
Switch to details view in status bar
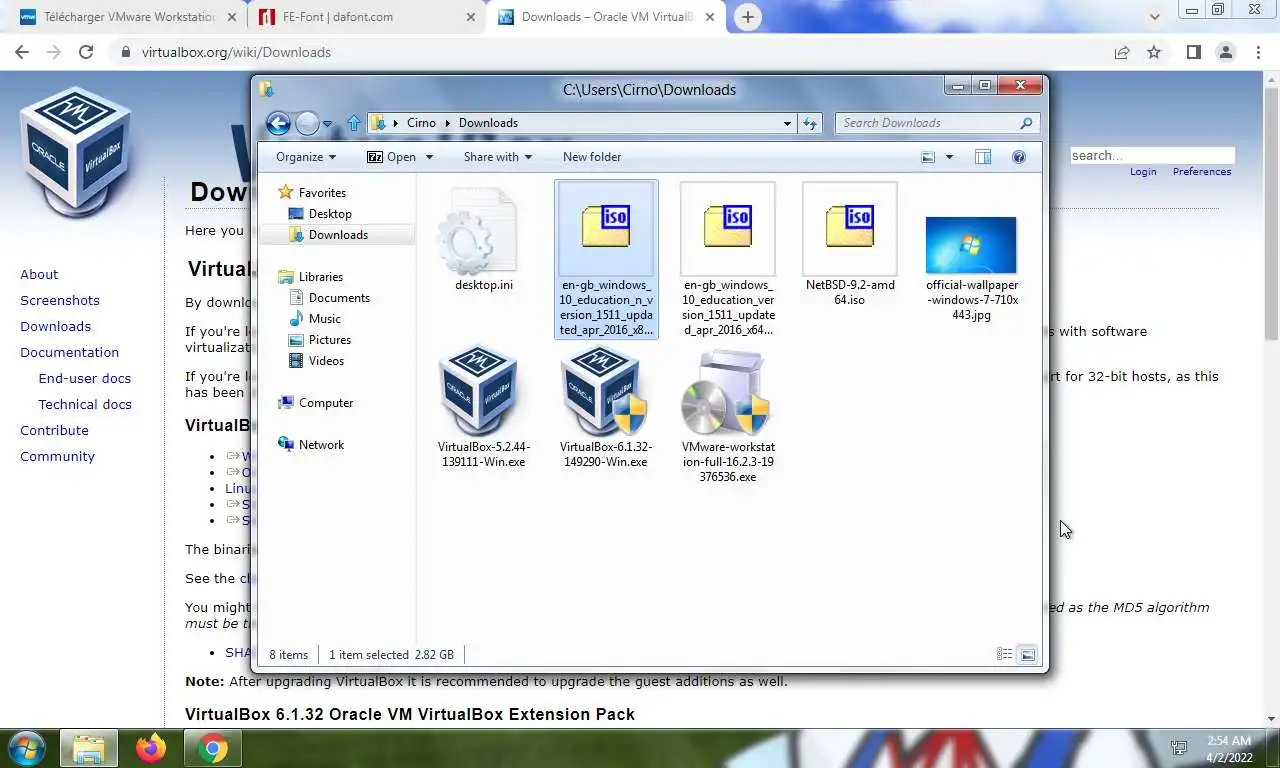click(x=1004, y=655)
